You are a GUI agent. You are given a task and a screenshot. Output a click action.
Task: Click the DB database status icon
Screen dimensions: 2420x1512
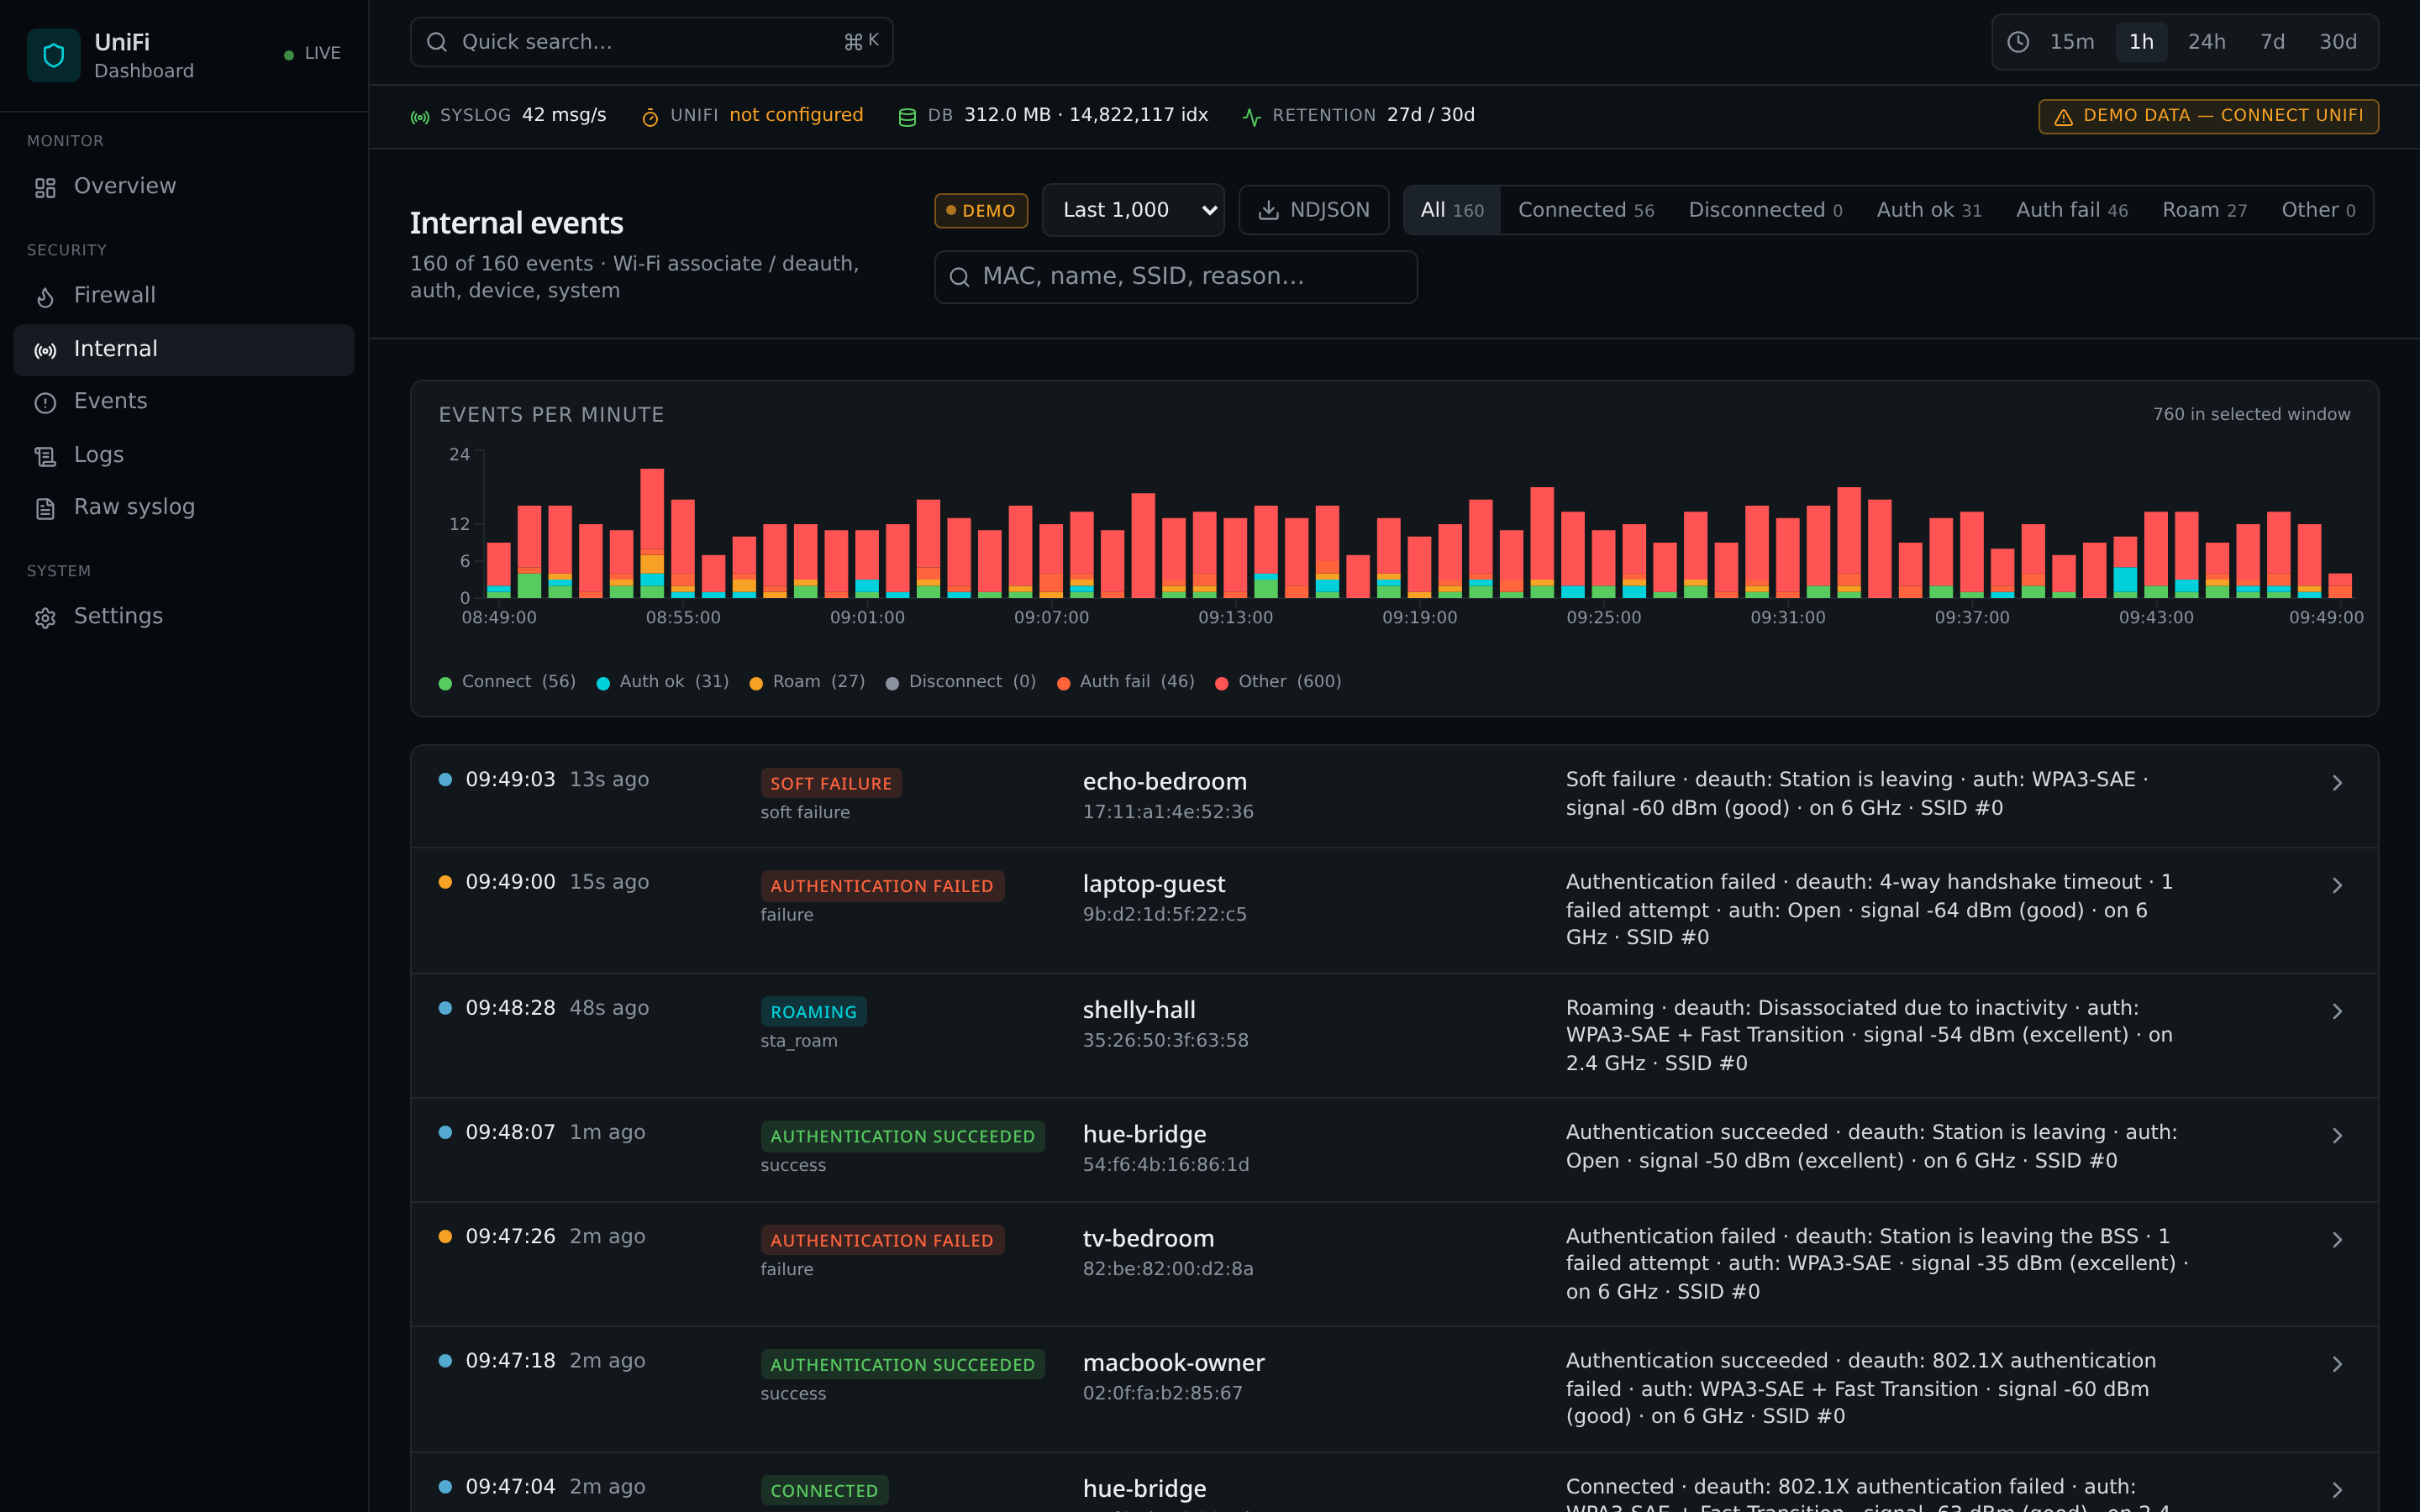coord(907,117)
